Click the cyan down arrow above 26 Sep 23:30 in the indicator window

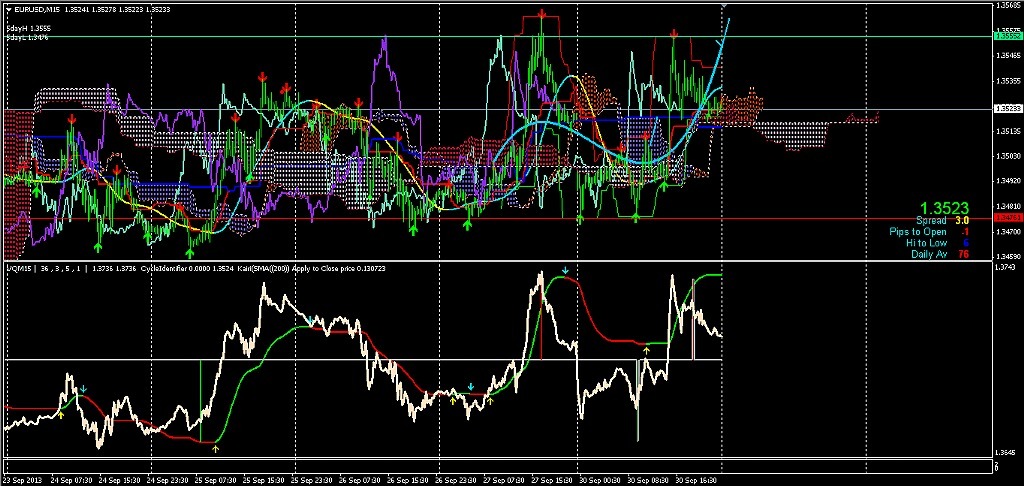(x=470, y=387)
